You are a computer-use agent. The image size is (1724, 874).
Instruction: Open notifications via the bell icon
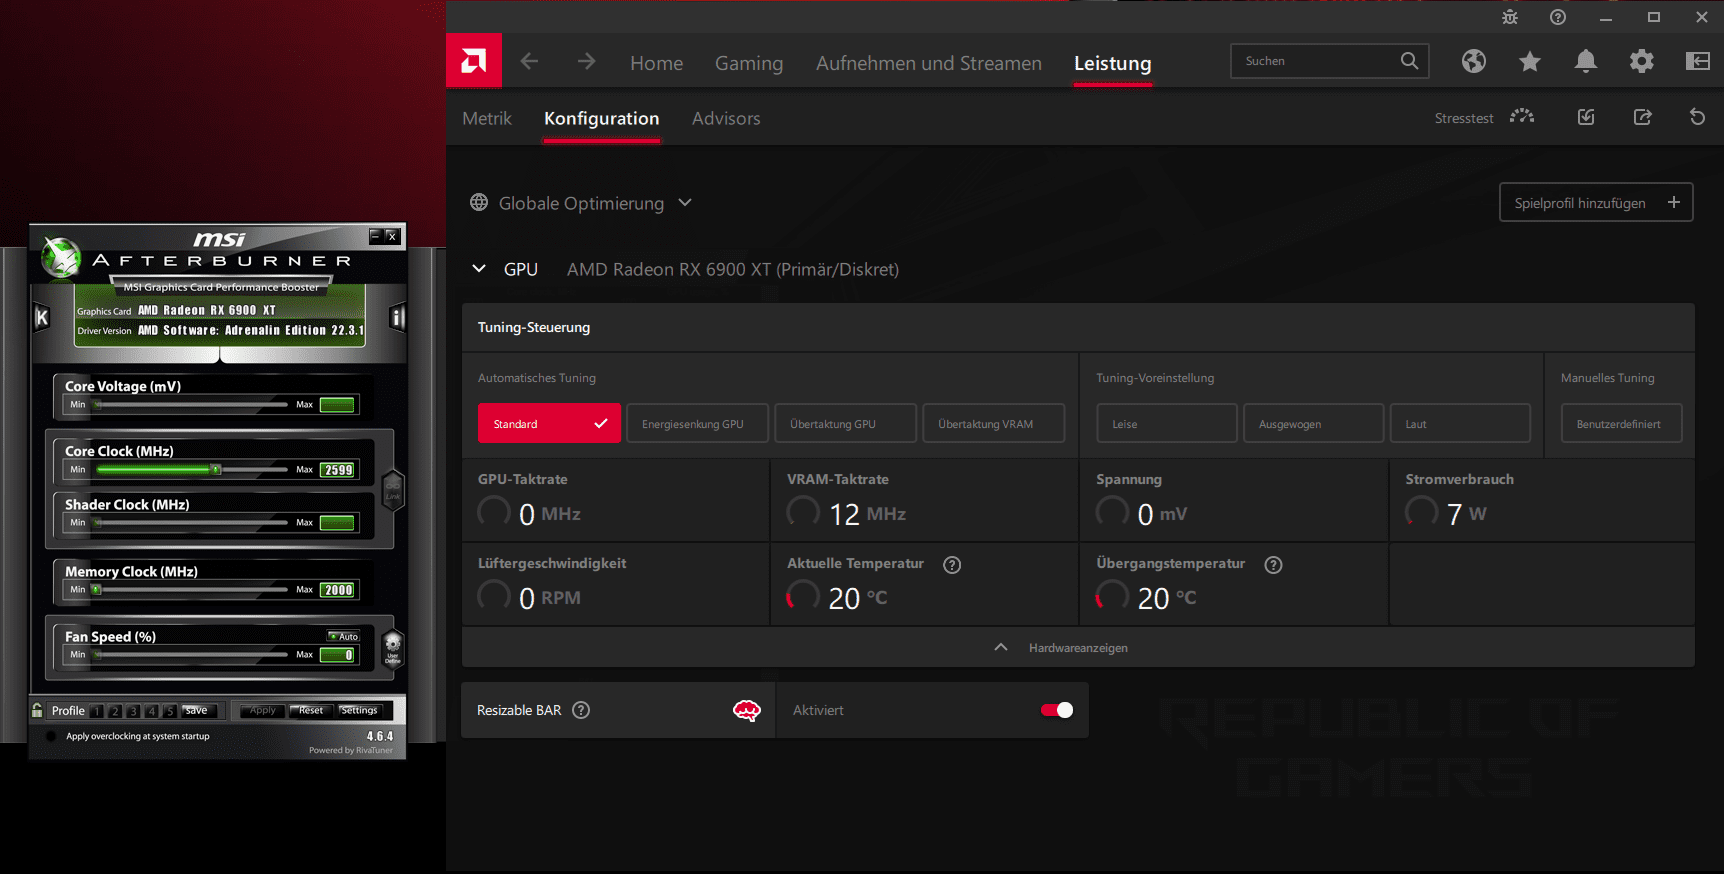[1585, 61]
